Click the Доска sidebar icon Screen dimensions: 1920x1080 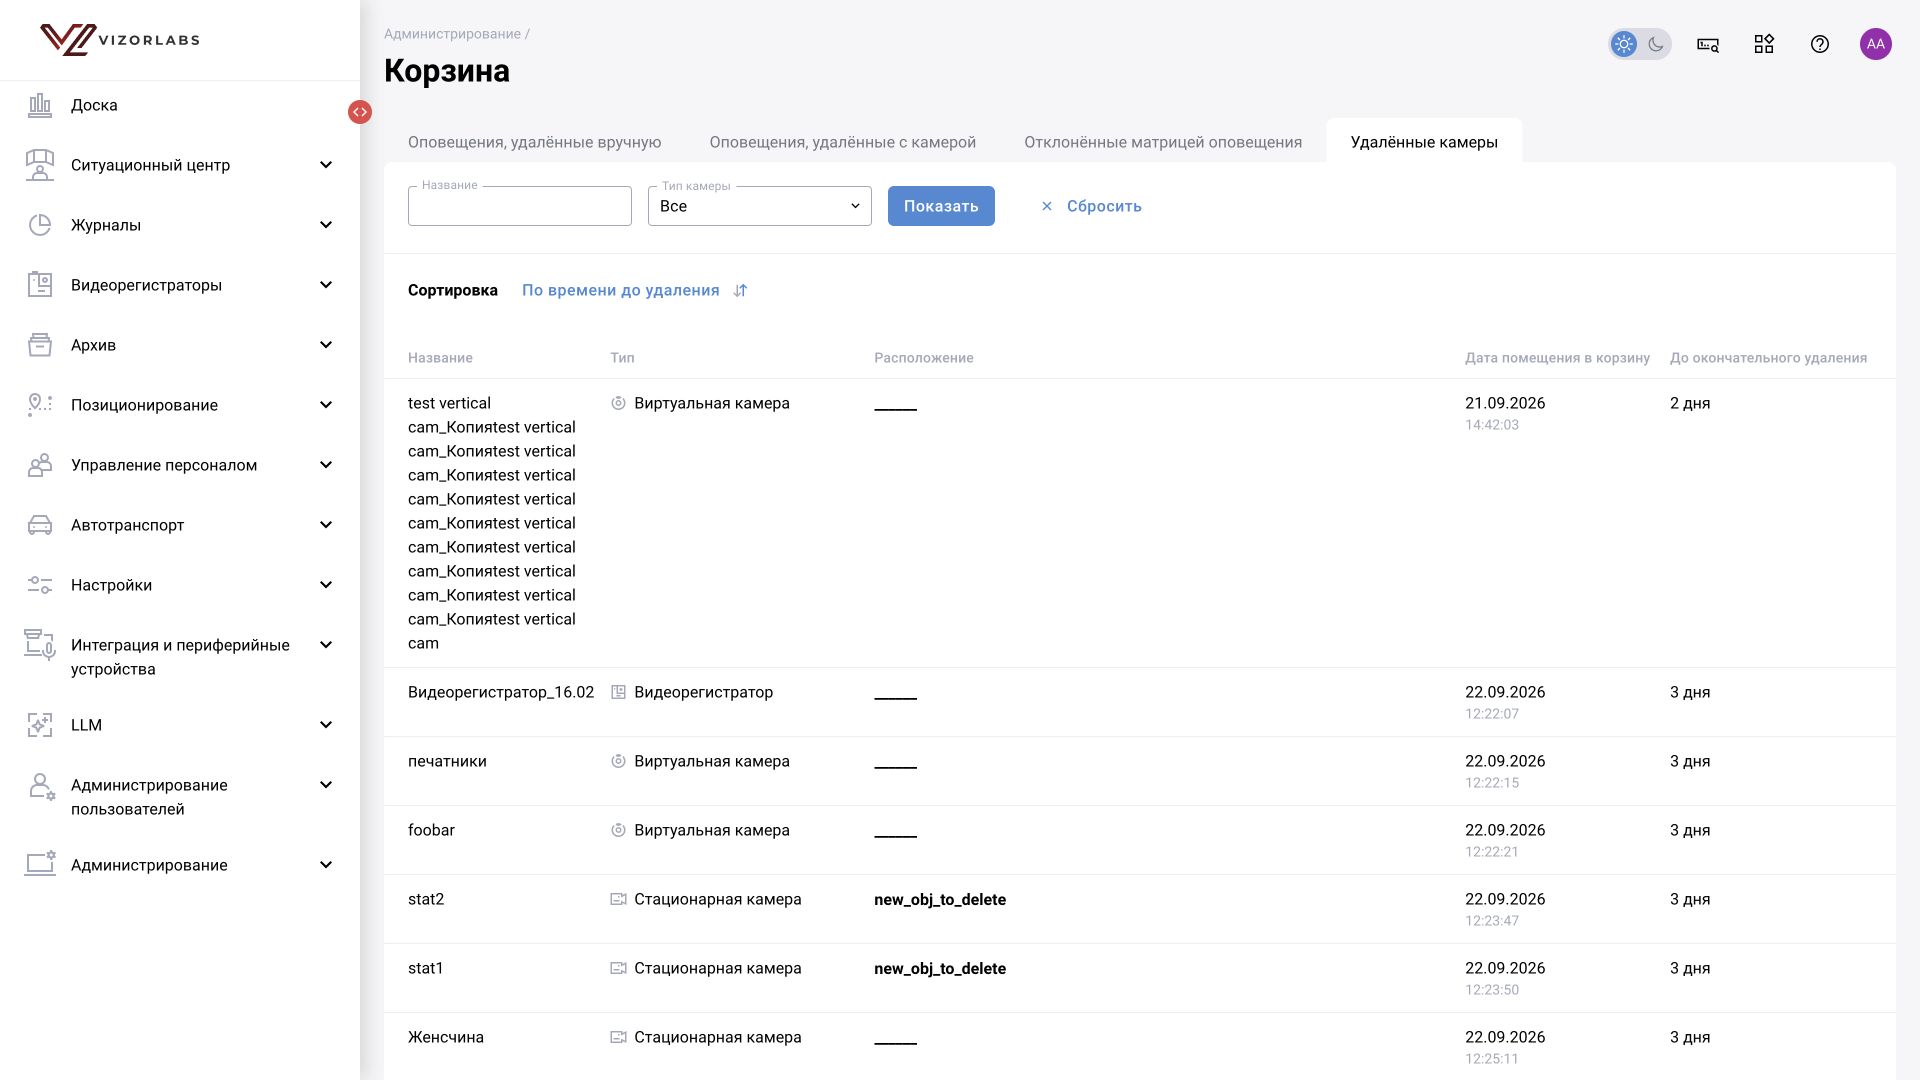pos(40,105)
